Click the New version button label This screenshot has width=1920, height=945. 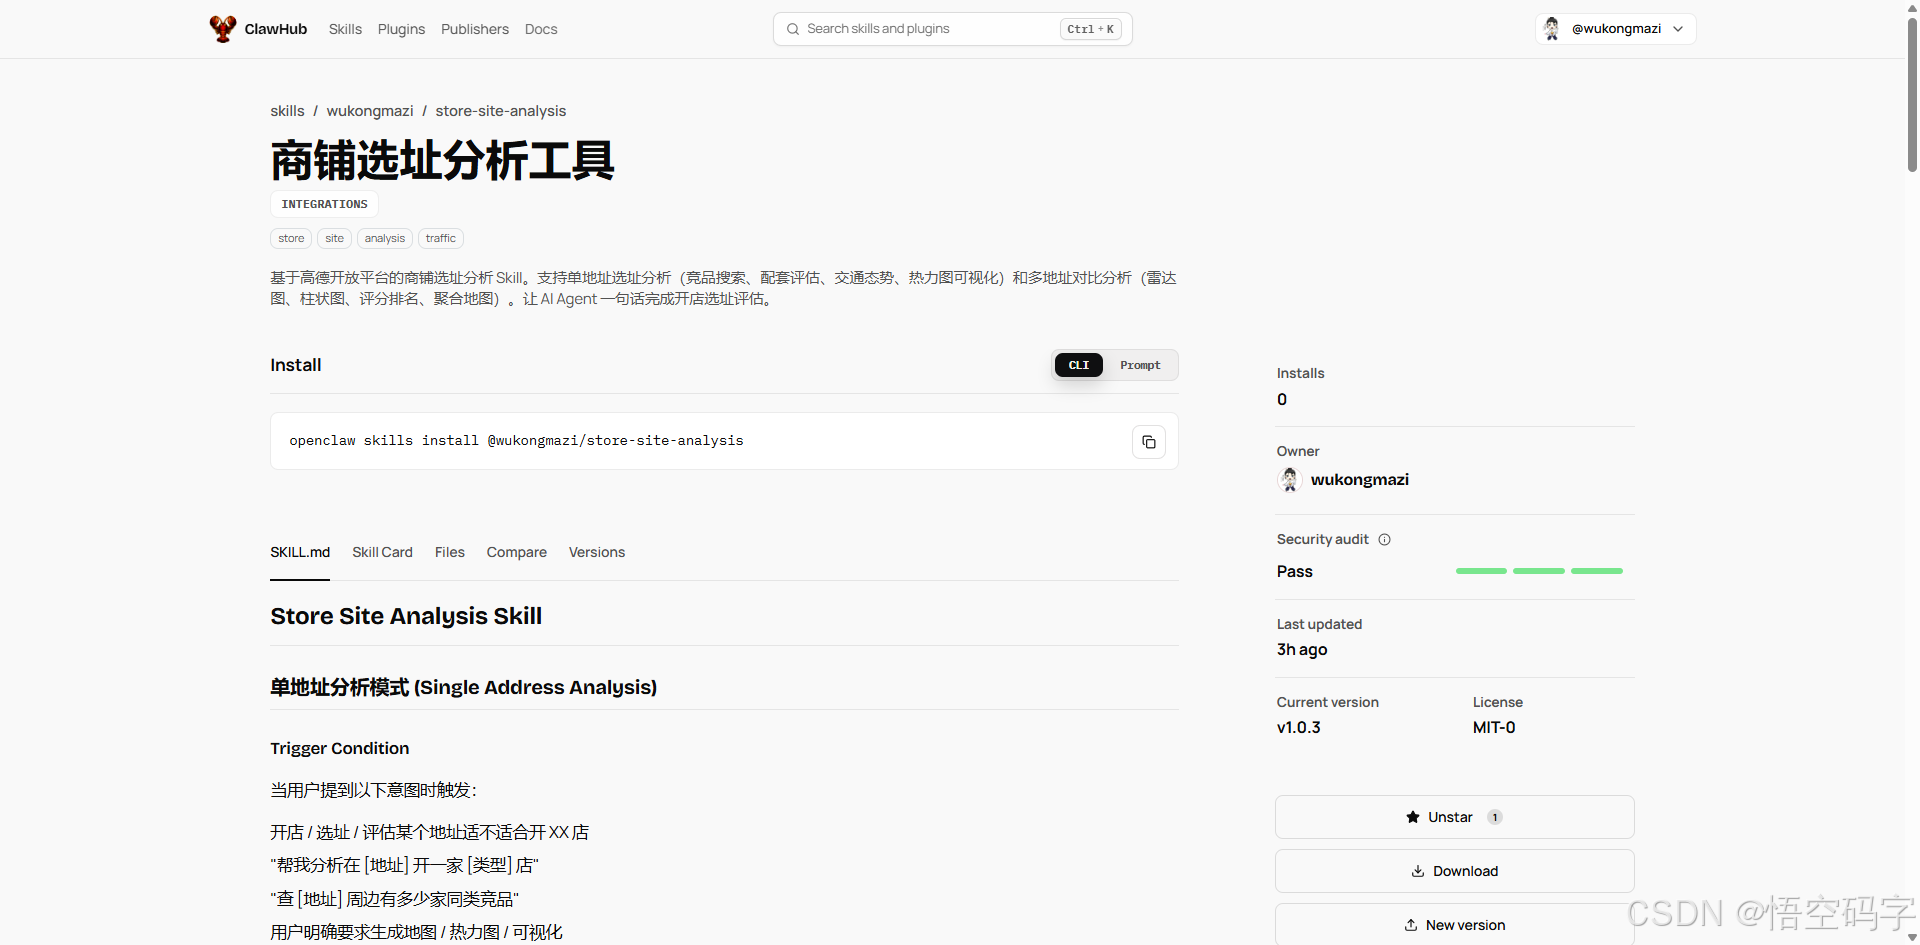(x=1465, y=925)
